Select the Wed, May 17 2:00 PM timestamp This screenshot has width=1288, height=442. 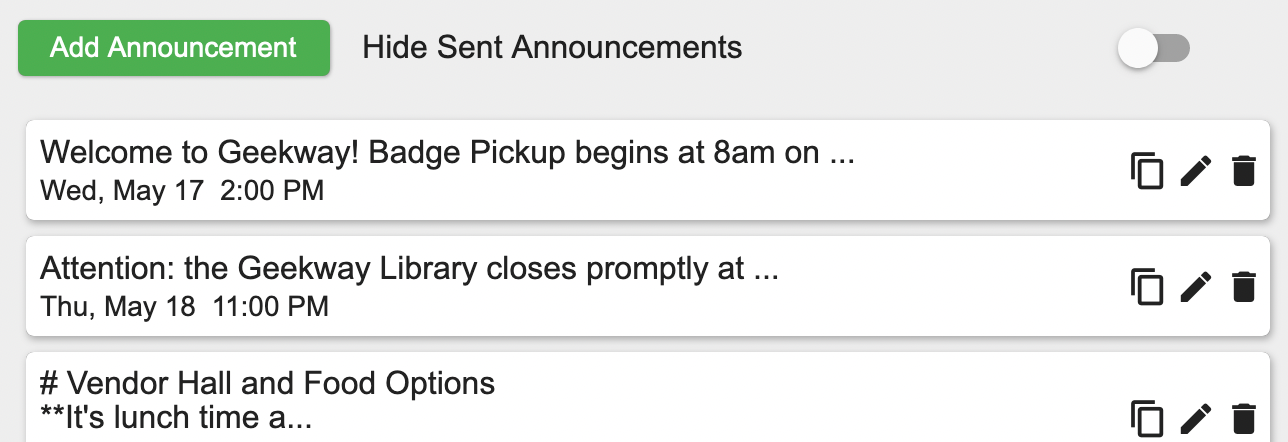pos(182,190)
